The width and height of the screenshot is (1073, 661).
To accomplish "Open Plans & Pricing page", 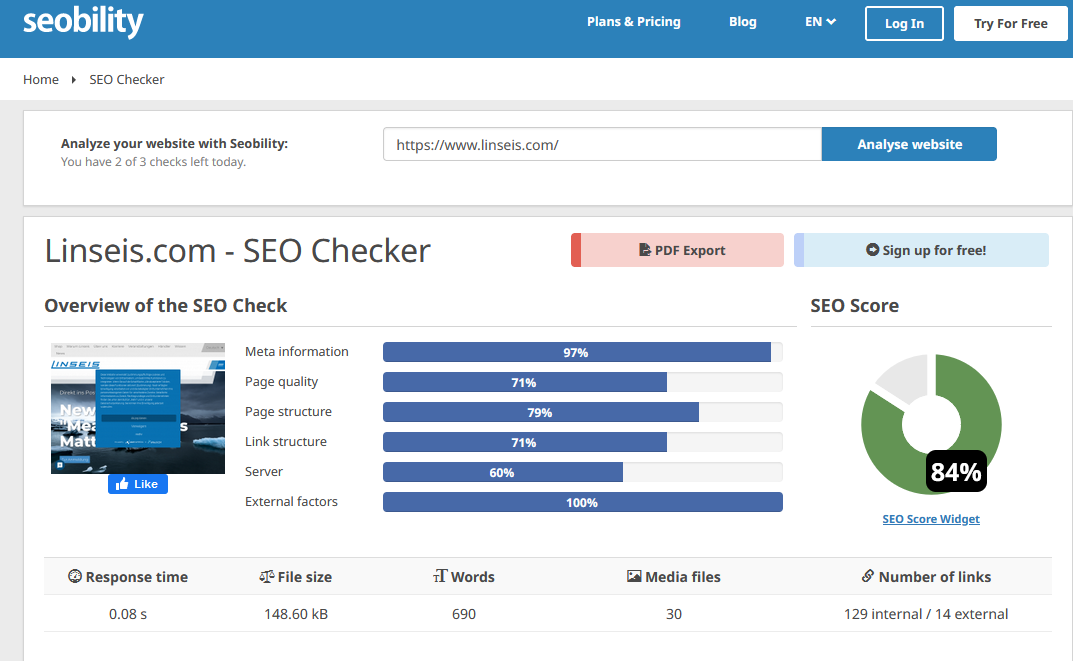I will click(x=634, y=22).
